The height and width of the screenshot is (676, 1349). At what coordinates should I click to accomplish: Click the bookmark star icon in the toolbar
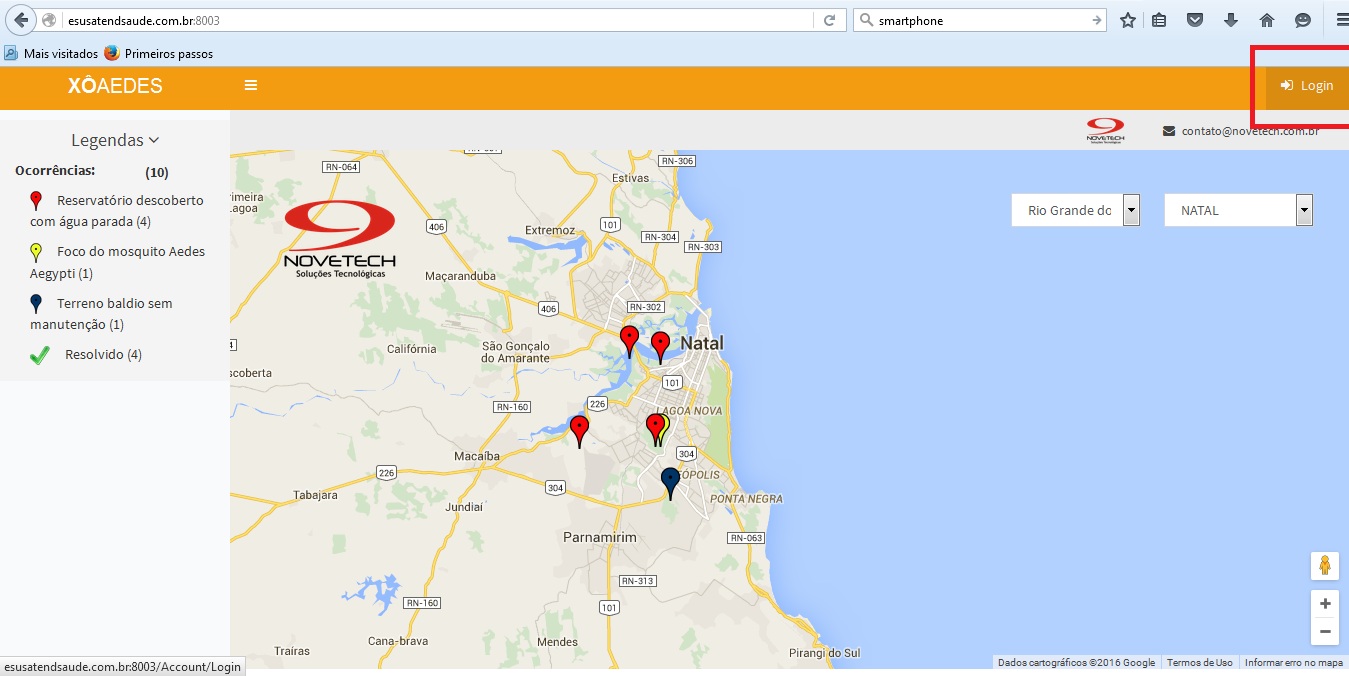pos(1128,20)
